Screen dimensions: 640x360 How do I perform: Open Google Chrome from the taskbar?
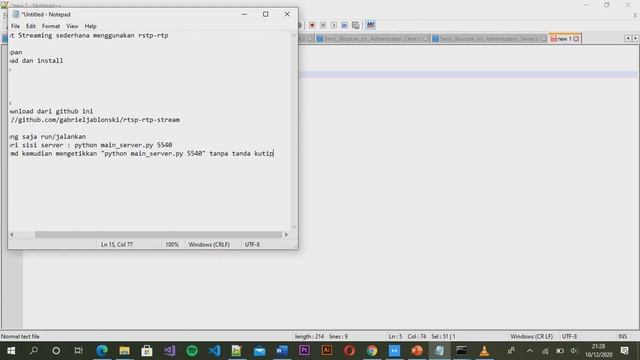coord(372,351)
